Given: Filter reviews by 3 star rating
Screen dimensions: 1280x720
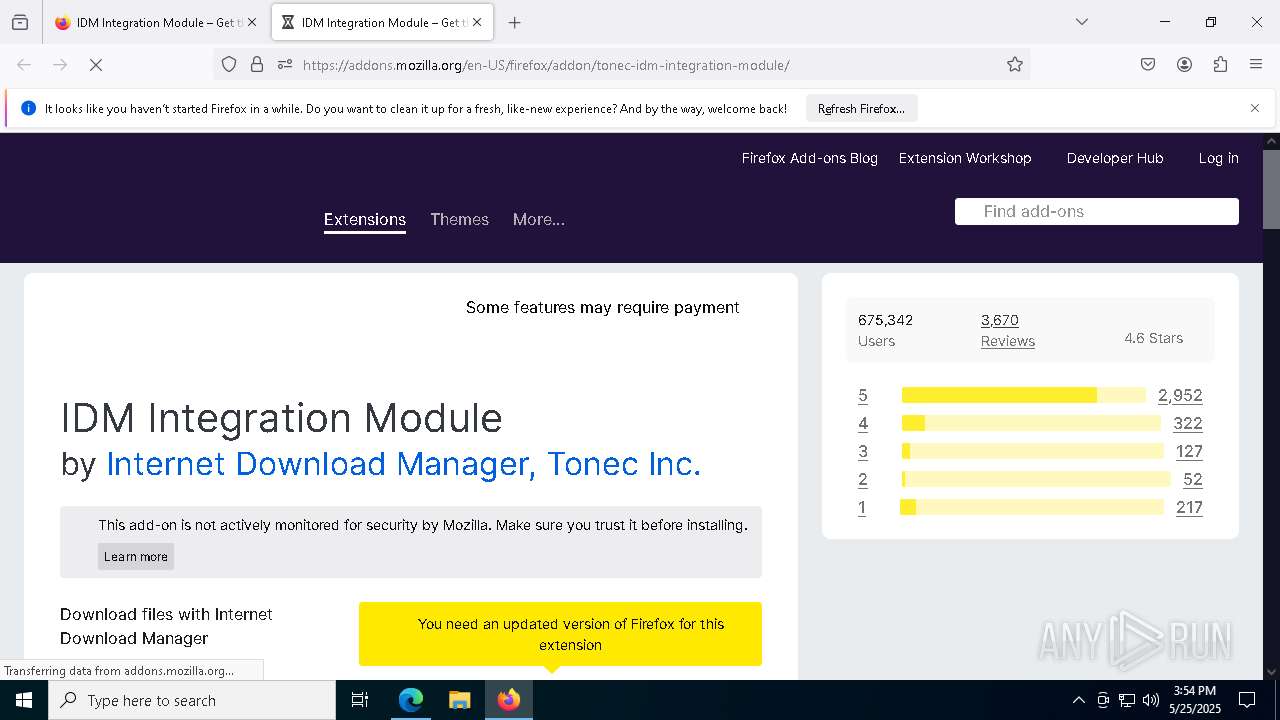Looking at the screenshot, I should click(x=863, y=451).
